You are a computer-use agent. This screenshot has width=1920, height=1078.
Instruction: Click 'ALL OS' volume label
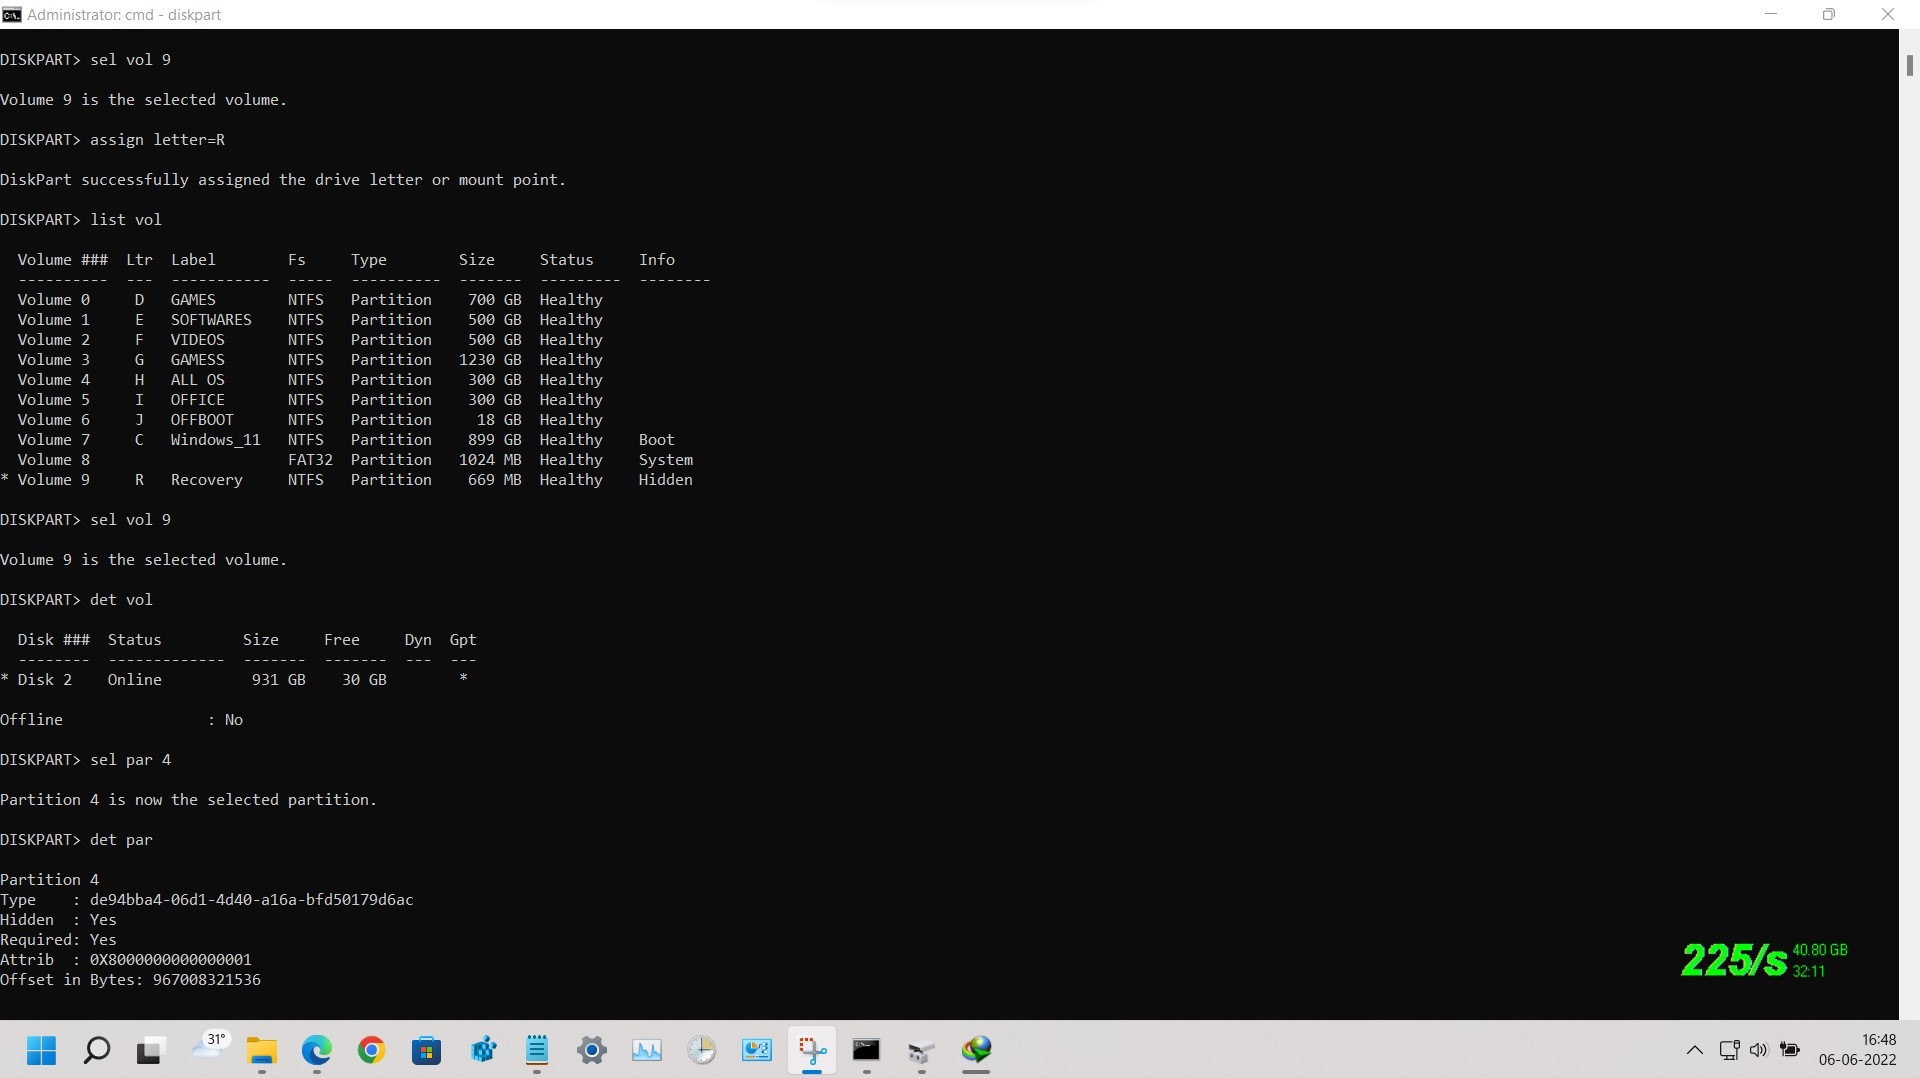coord(197,380)
